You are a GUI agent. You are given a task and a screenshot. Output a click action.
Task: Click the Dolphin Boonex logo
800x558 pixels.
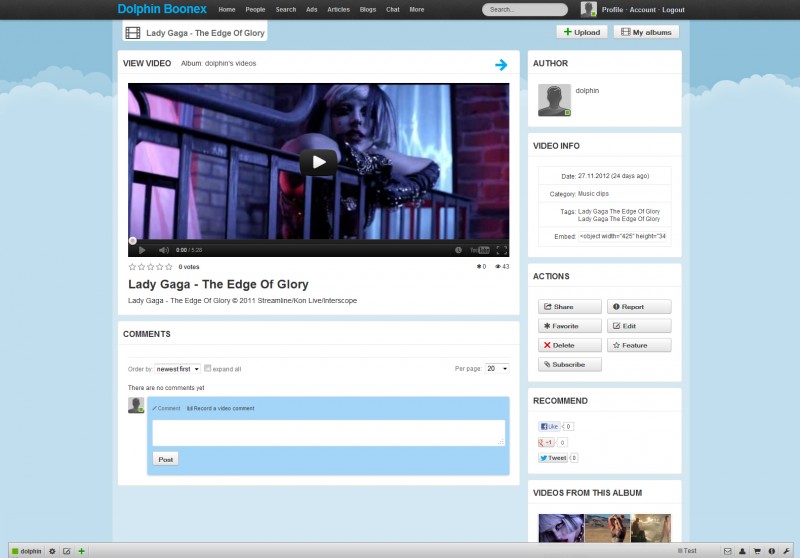coord(162,9)
